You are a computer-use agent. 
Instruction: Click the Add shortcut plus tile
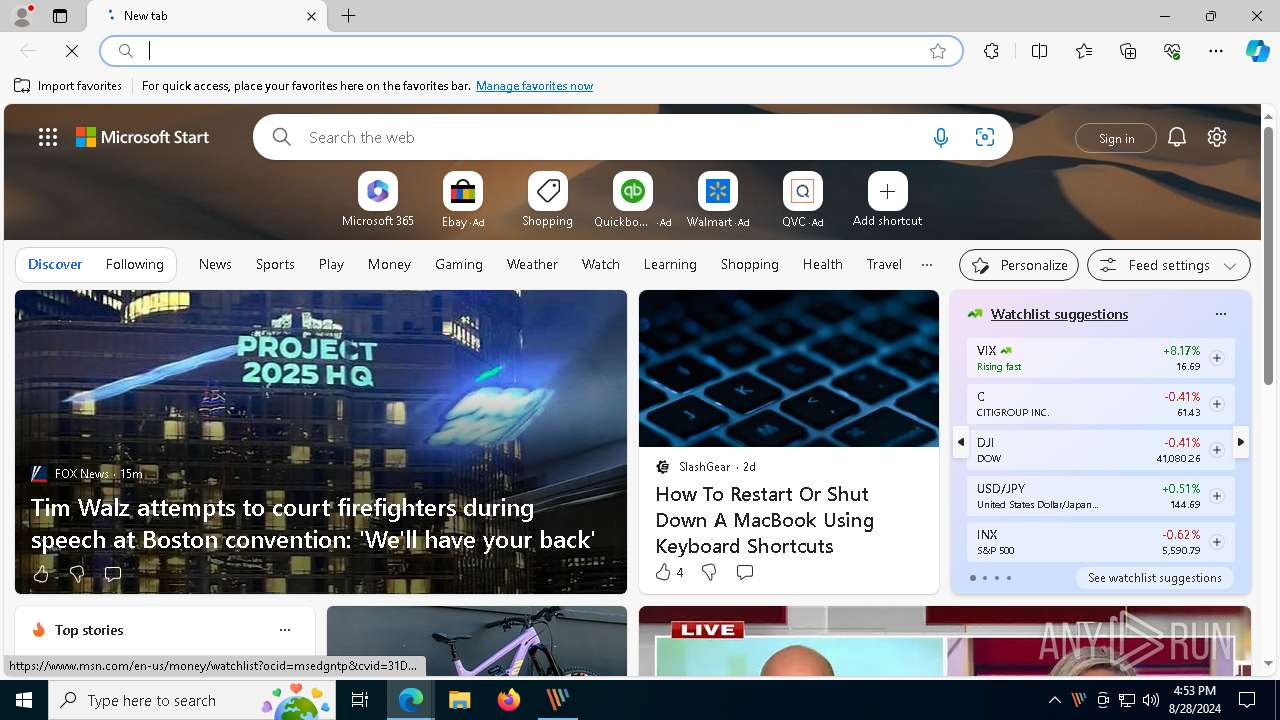point(887,200)
